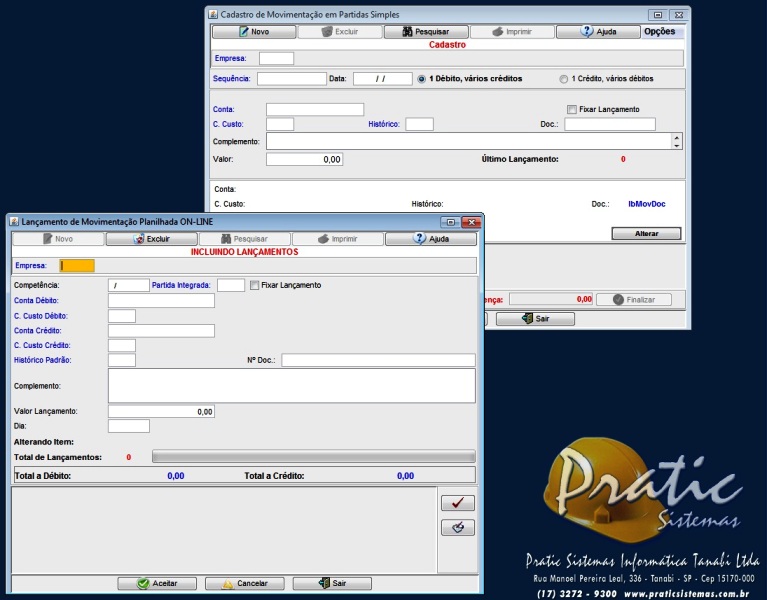
Task: Click the IbMovDoc text
Action: pyautogui.click(x=647, y=204)
